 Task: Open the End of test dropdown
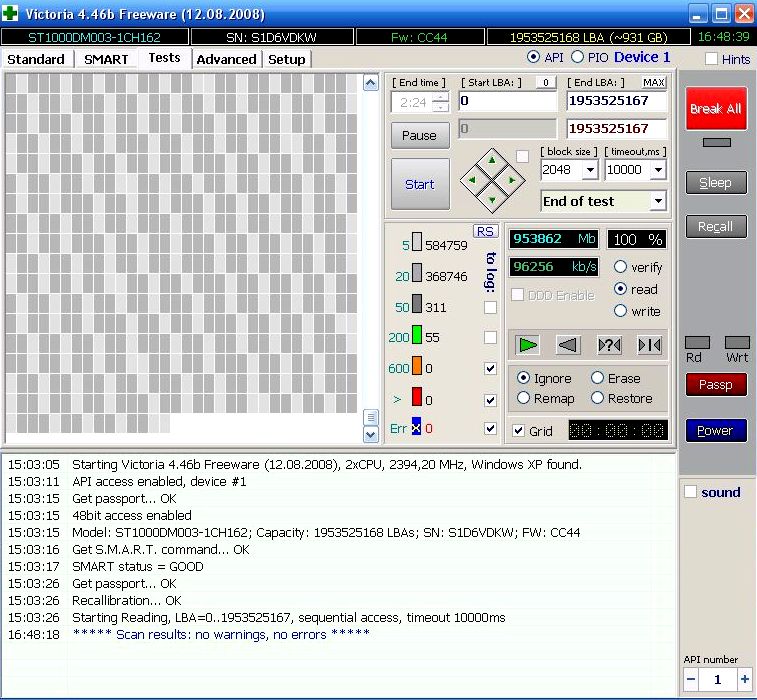658,201
